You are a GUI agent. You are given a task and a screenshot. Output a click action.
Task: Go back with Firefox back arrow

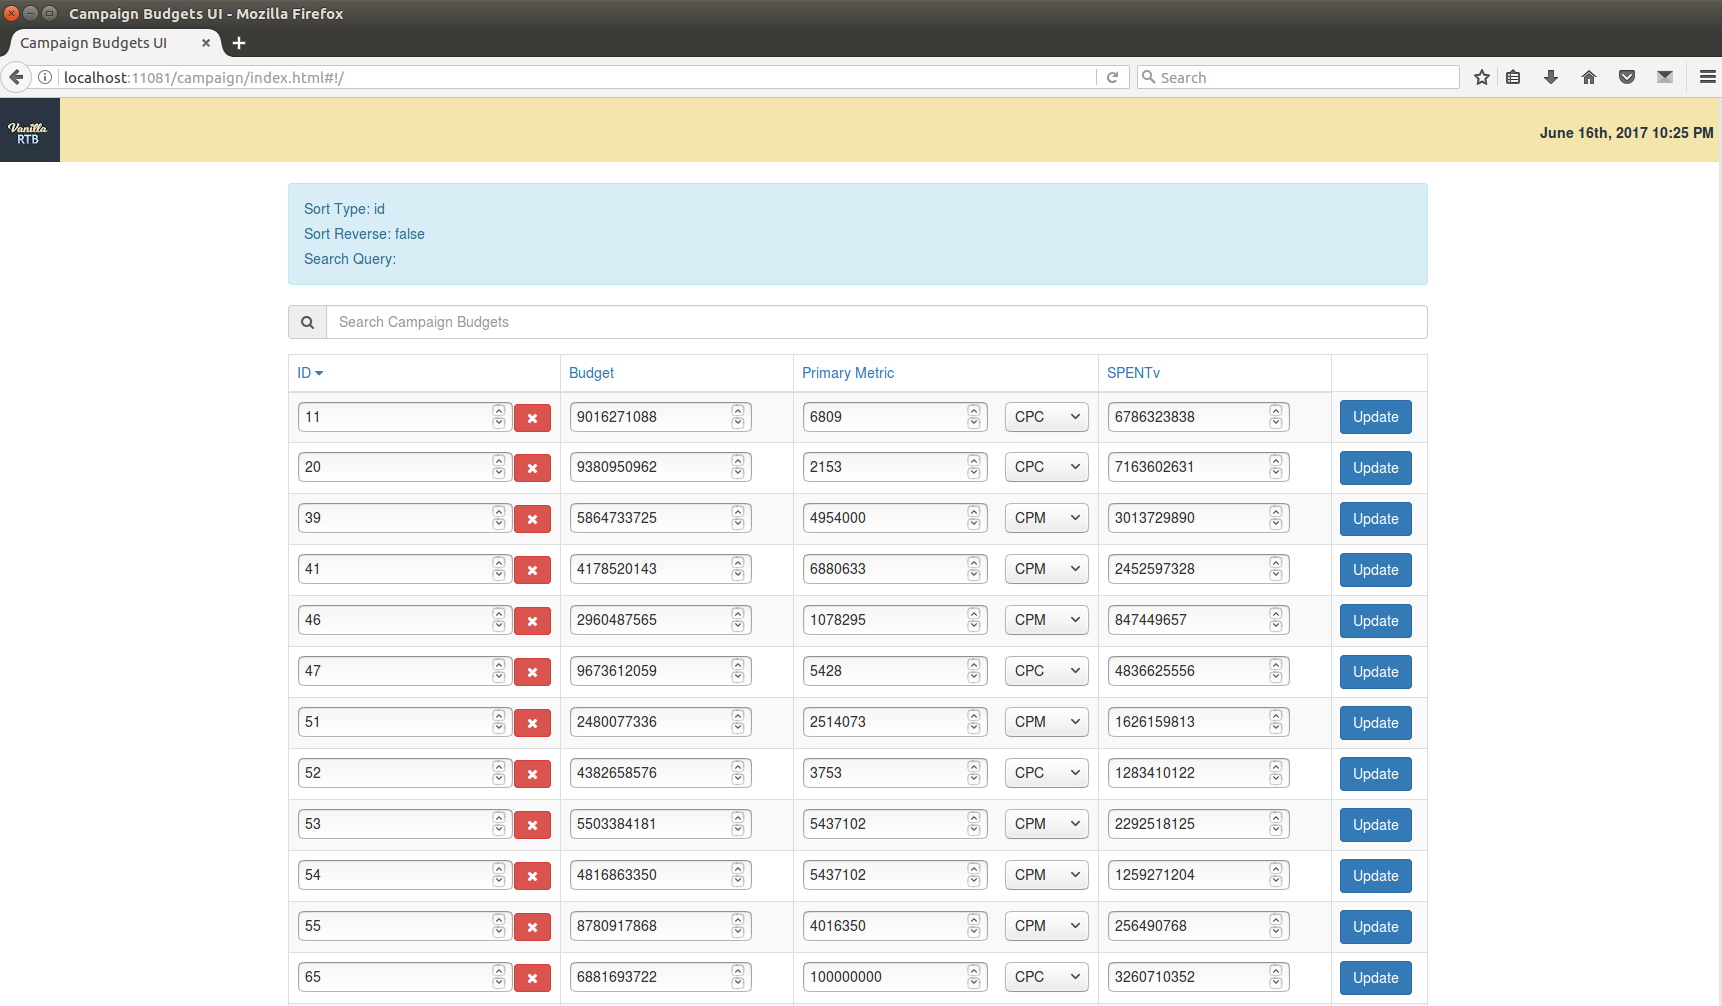tap(16, 77)
